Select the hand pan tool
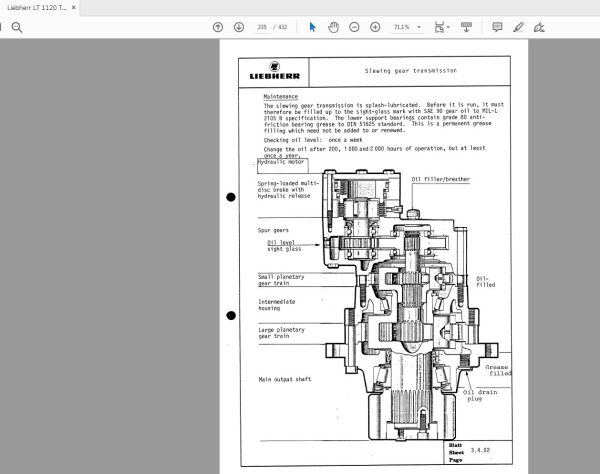 click(x=334, y=27)
